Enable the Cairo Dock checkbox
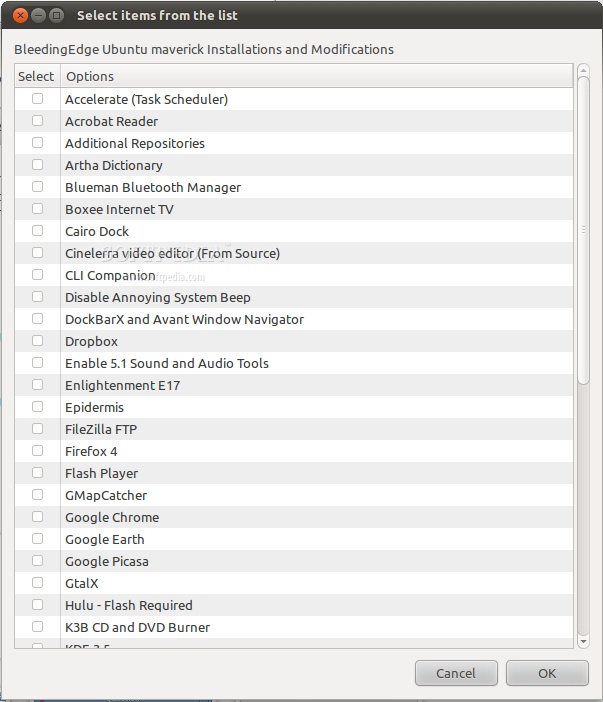The image size is (603, 702). [x=38, y=231]
